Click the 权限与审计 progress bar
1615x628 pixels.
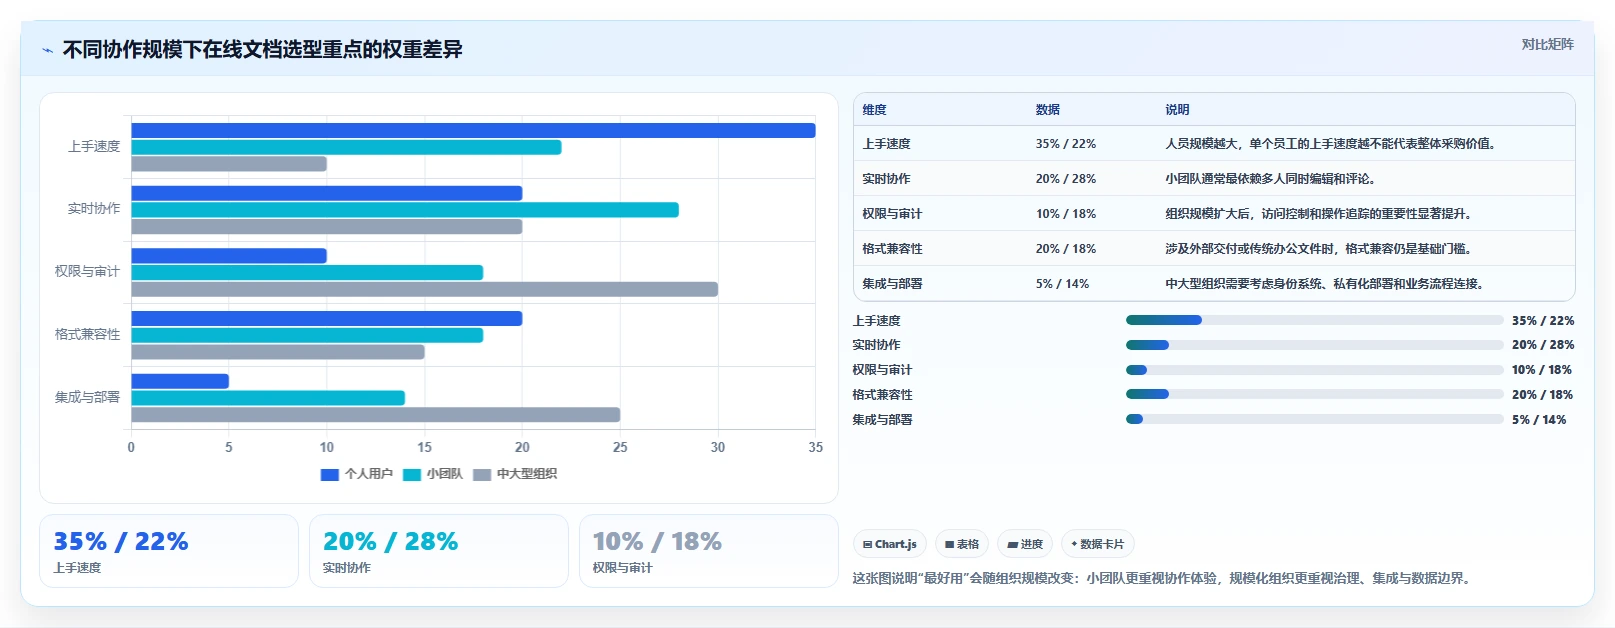pyautogui.click(x=1314, y=370)
